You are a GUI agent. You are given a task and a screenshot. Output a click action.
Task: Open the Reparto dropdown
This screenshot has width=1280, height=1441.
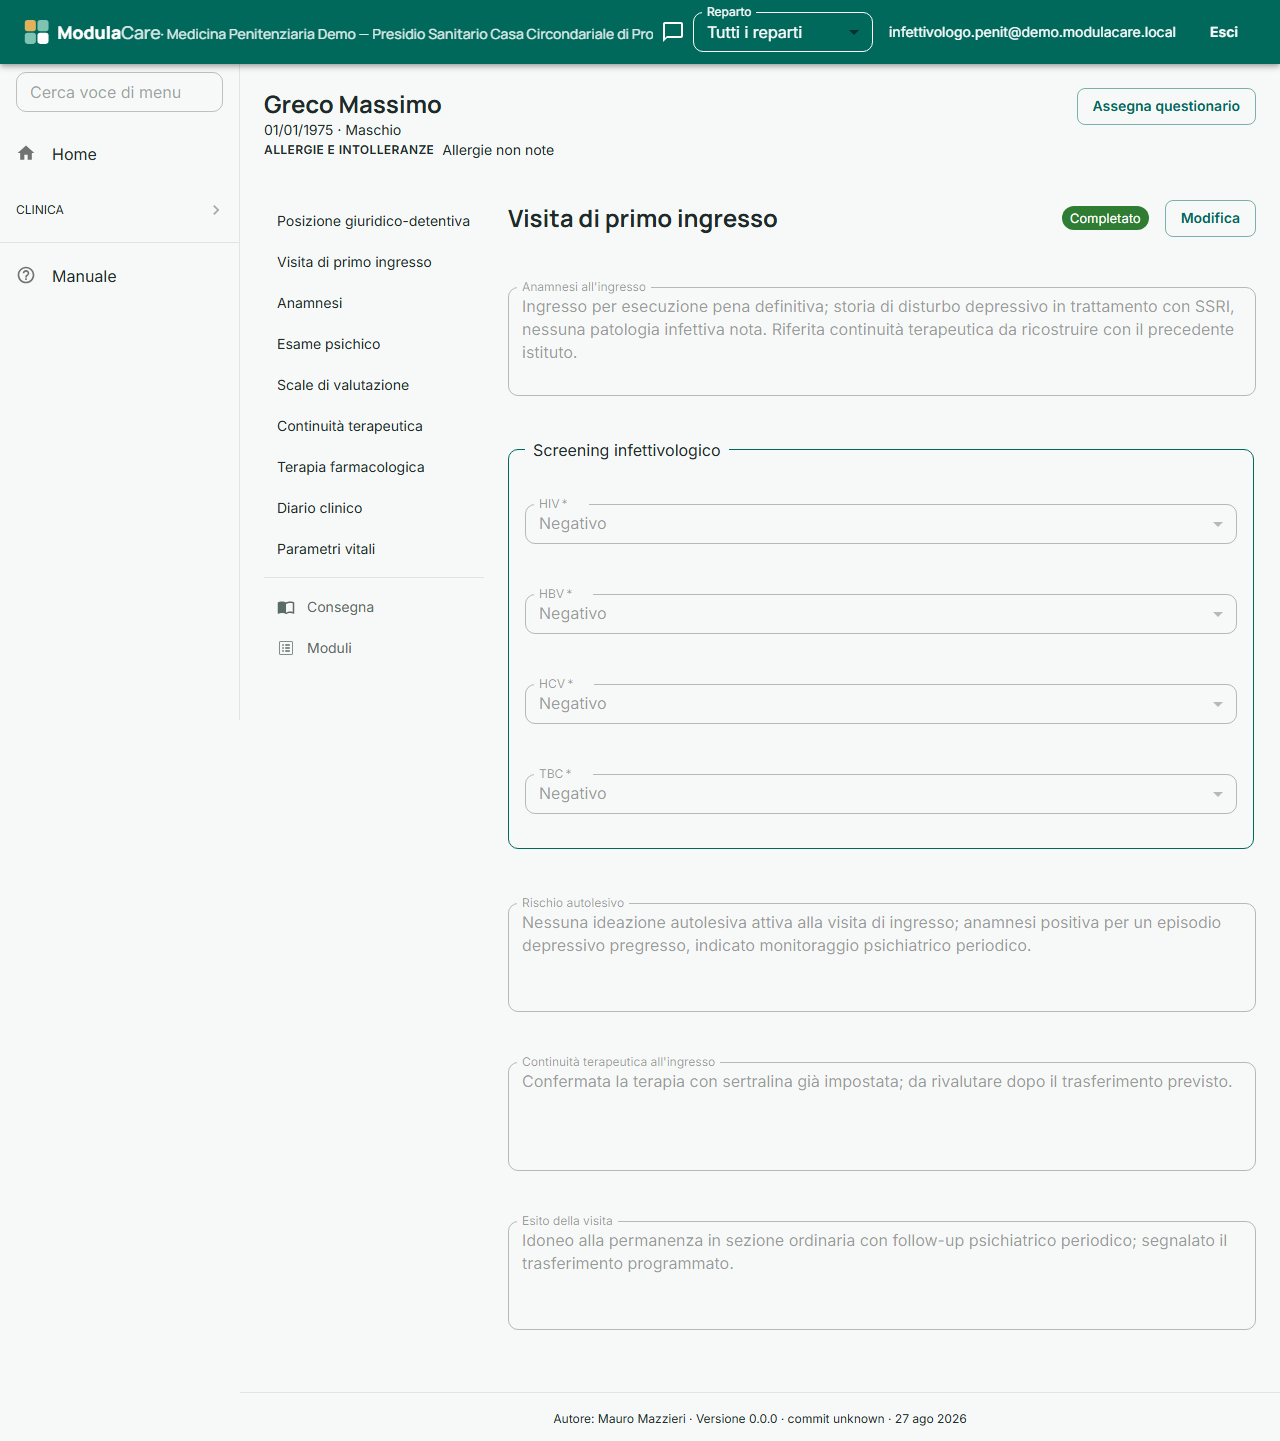[782, 32]
